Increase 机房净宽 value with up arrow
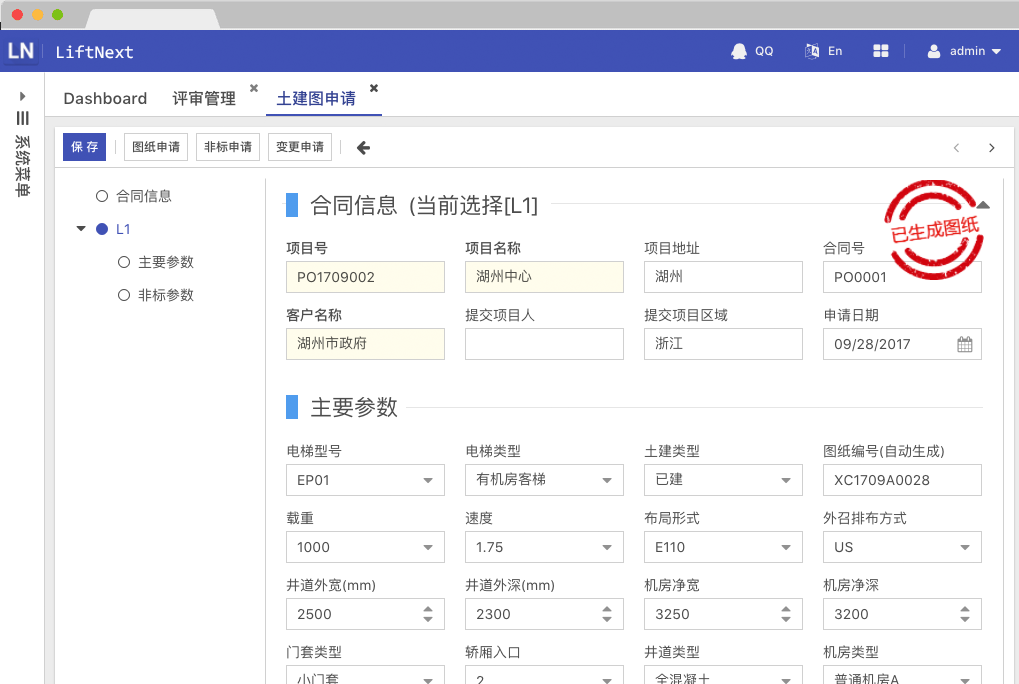The height and width of the screenshot is (684, 1019). point(786,609)
